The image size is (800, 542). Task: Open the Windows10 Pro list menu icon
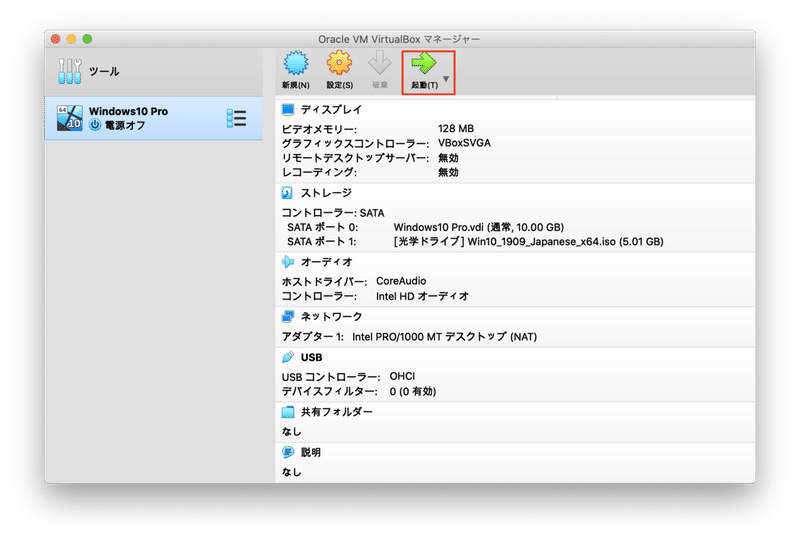[x=237, y=118]
